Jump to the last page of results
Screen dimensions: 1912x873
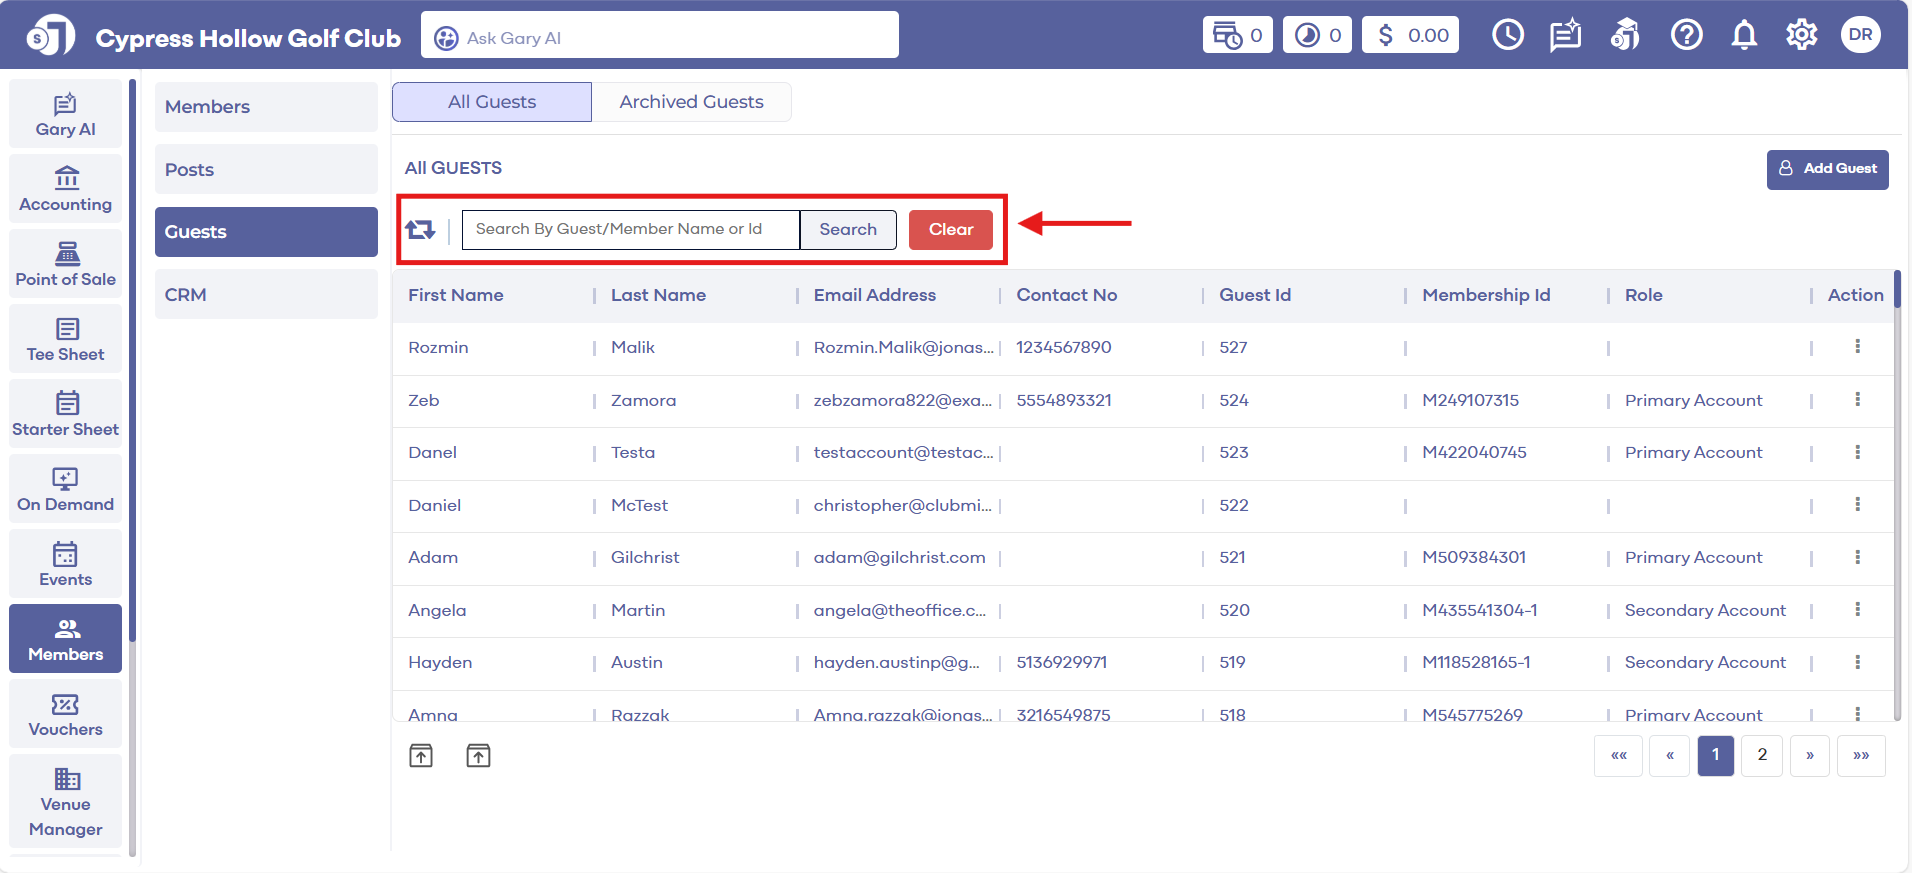(1860, 755)
